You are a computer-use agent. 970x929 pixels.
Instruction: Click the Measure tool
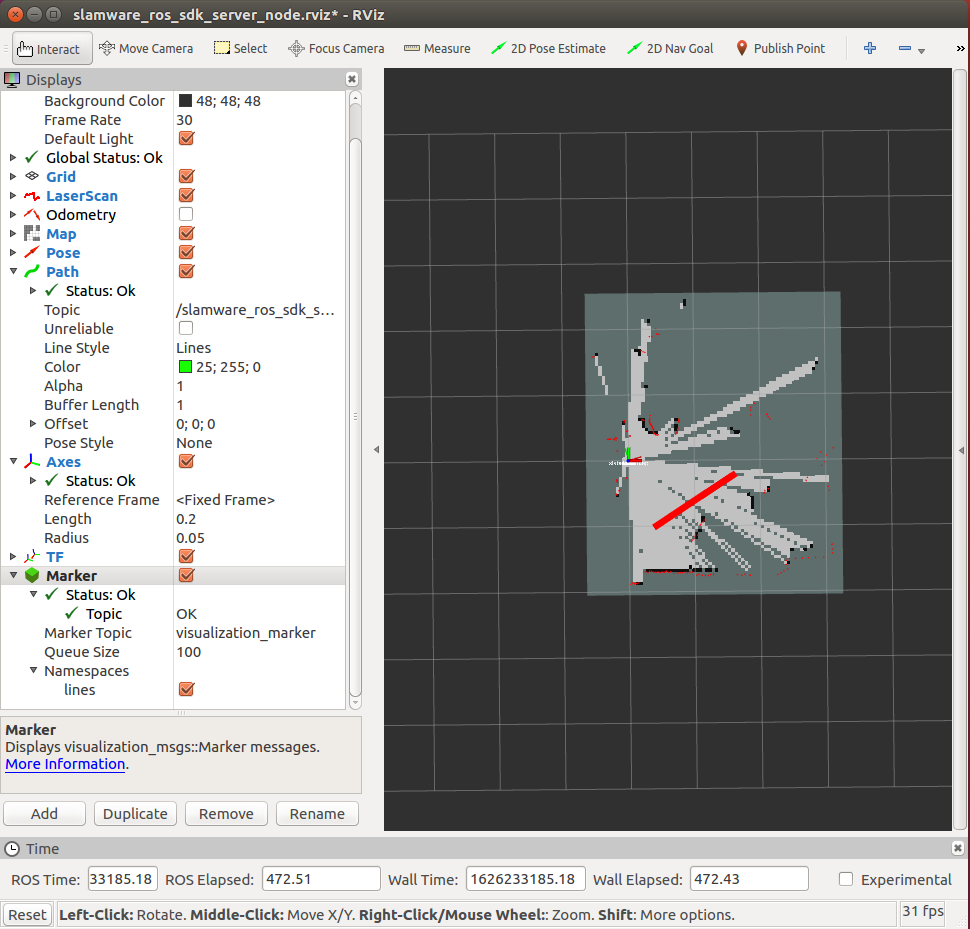(436, 48)
